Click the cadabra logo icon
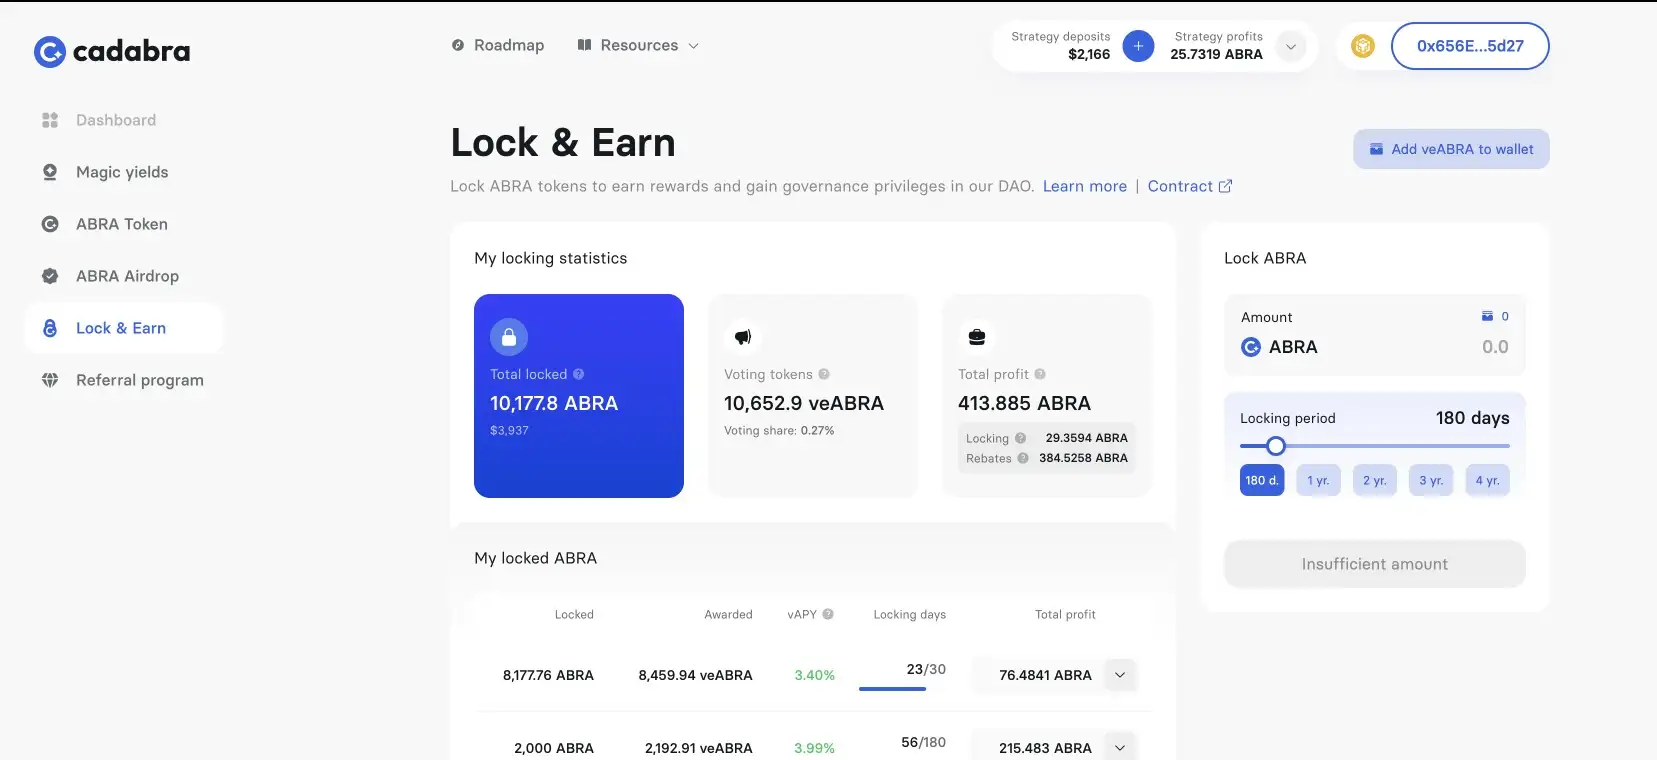The image size is (1657, 760). pyautogui.click(x=49, y=51)
